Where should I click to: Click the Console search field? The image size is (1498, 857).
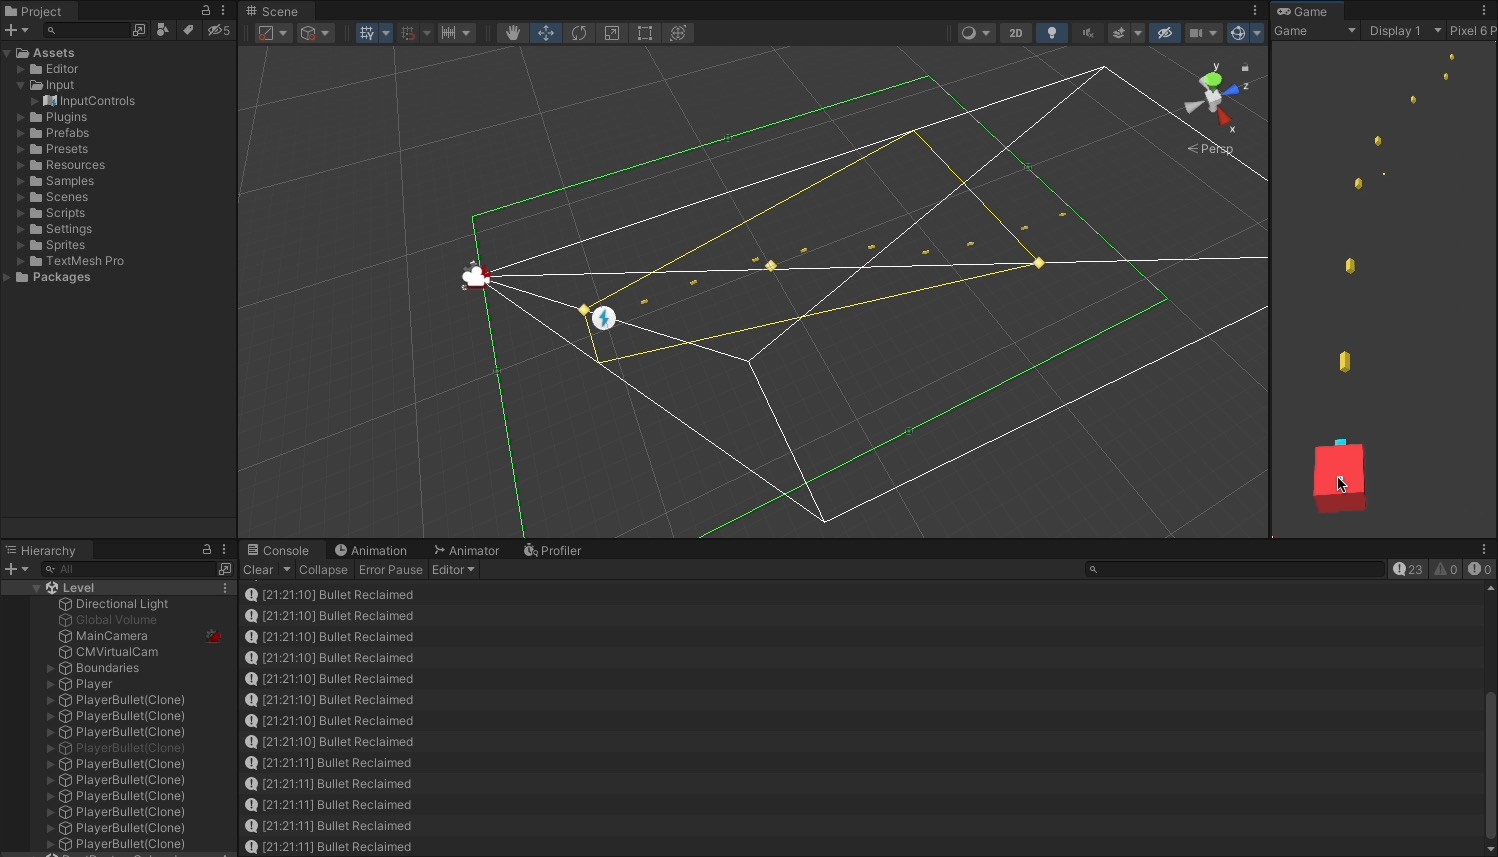1235,569
